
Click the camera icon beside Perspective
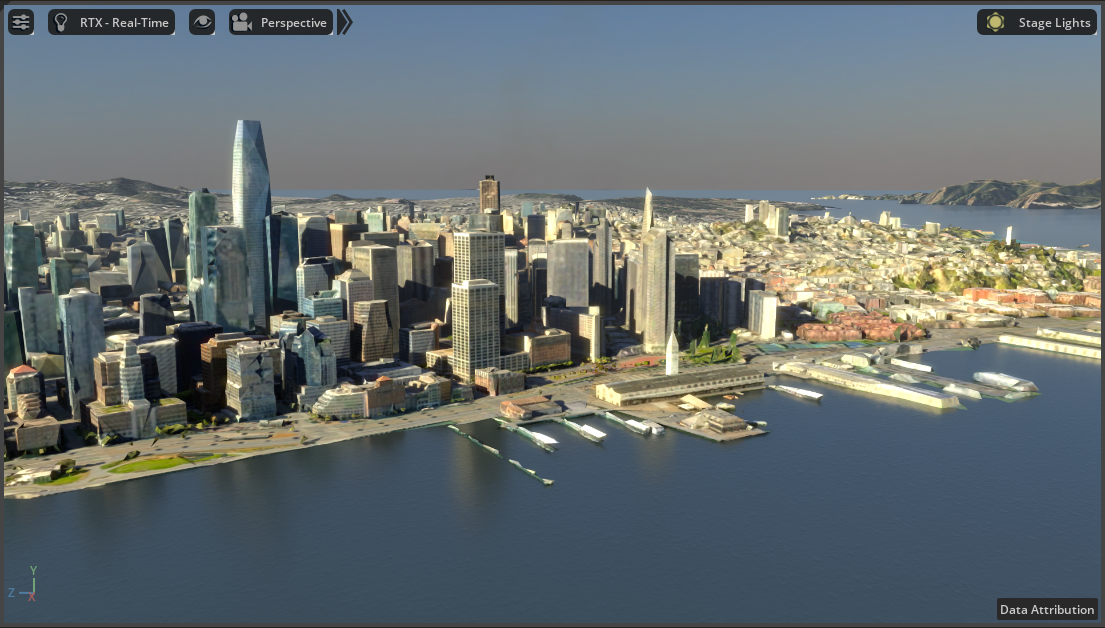pyautogui.click(x=240, y=21)
